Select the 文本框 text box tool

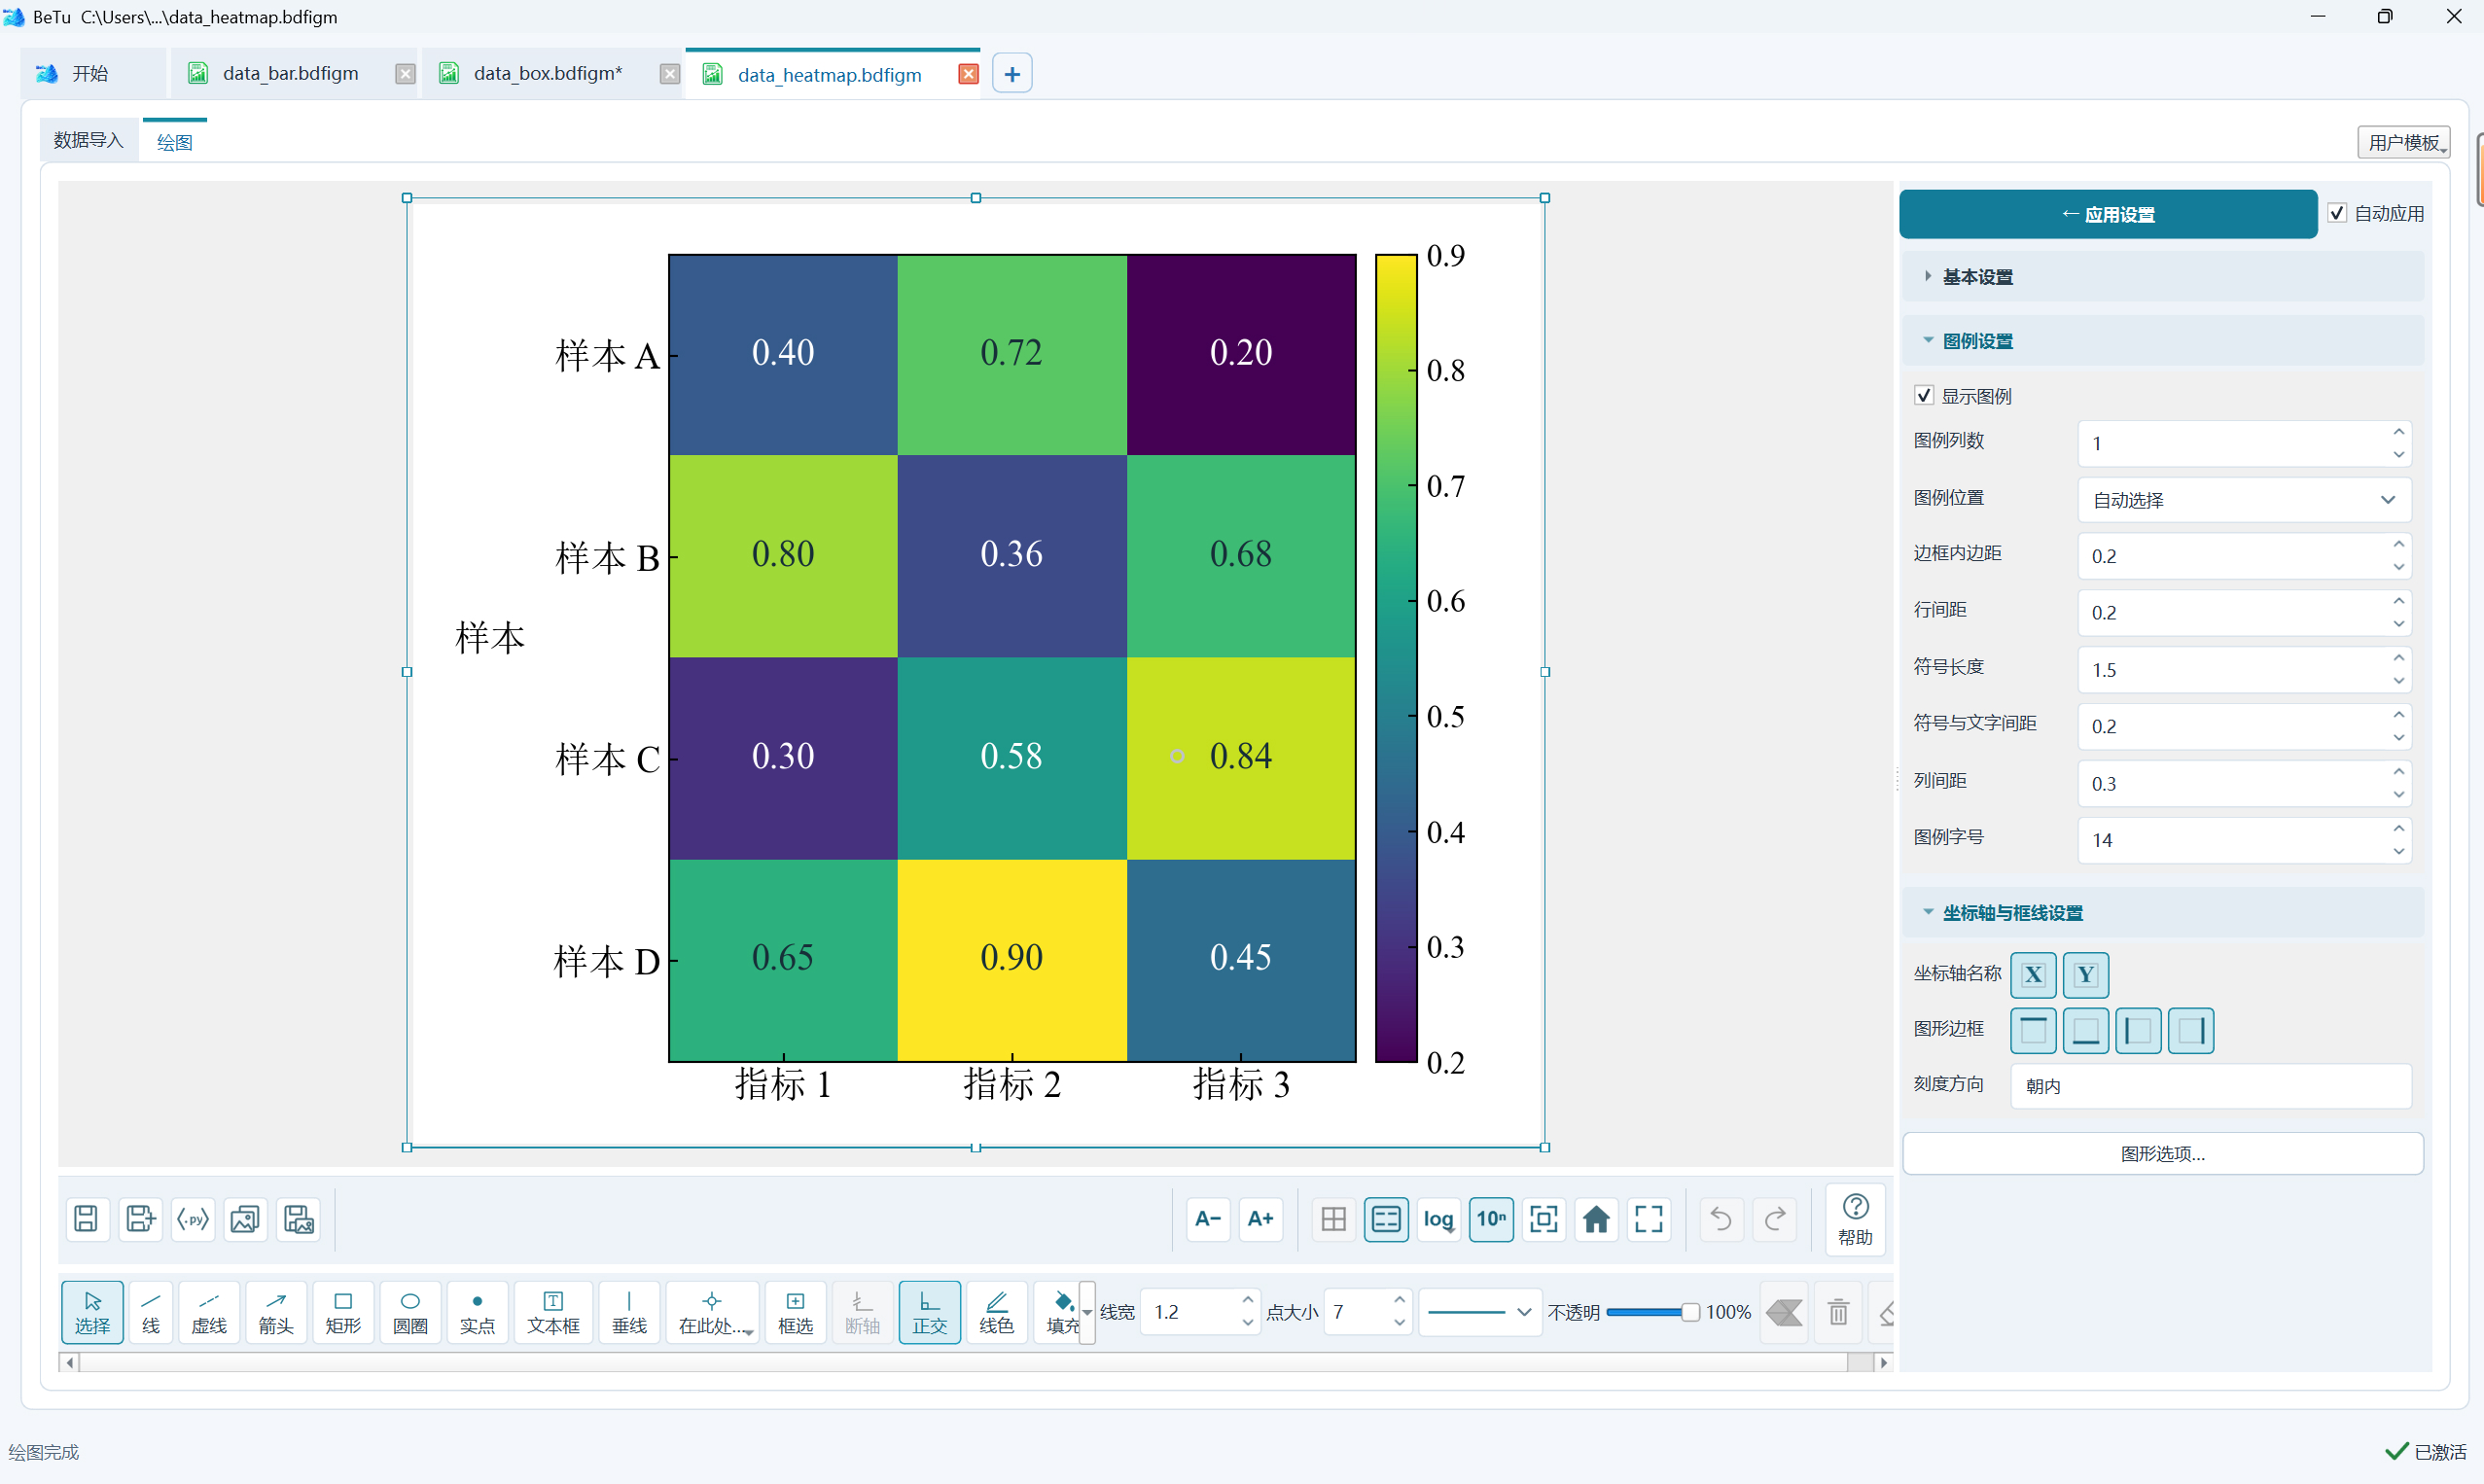[553, 1312]
